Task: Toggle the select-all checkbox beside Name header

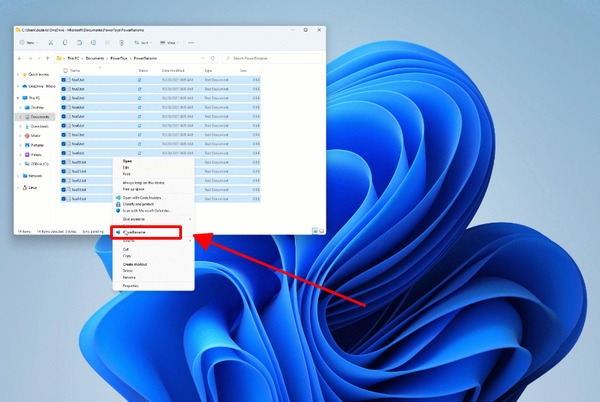Action: click(x=65, y=71)
